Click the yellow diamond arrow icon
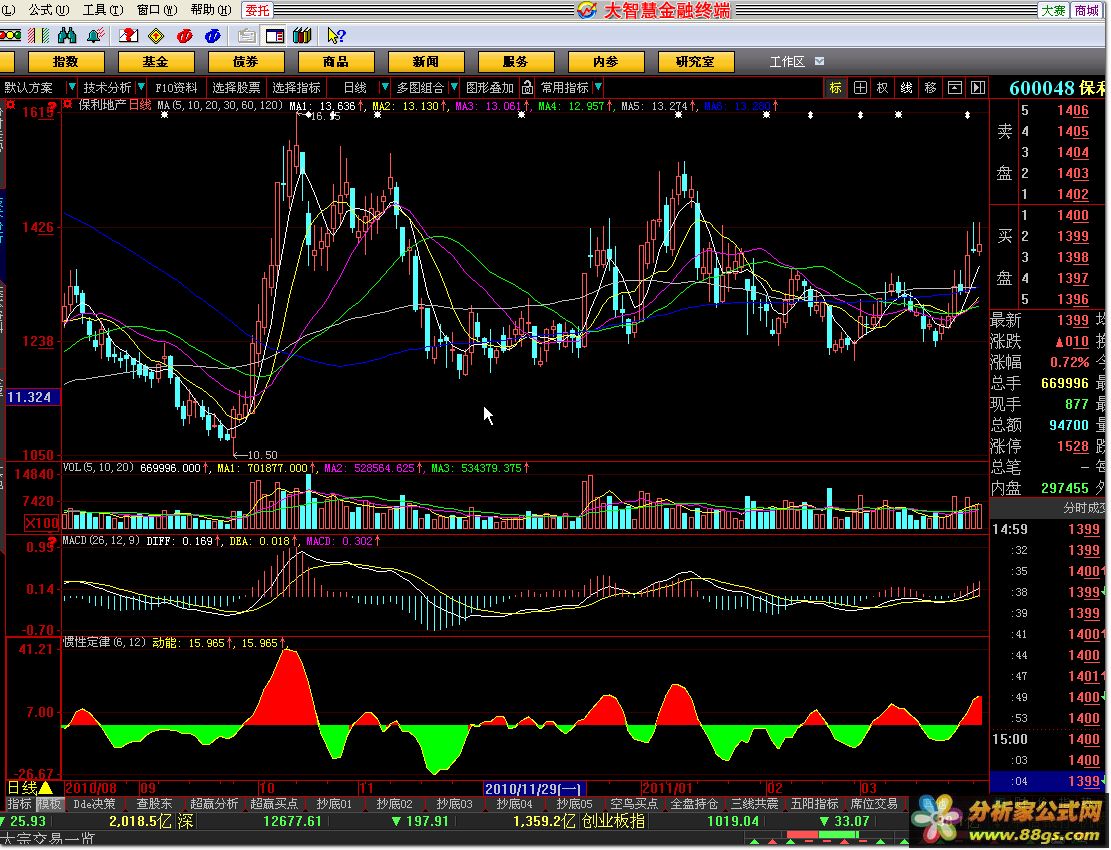1111x850 pixels. click(156, 35)
